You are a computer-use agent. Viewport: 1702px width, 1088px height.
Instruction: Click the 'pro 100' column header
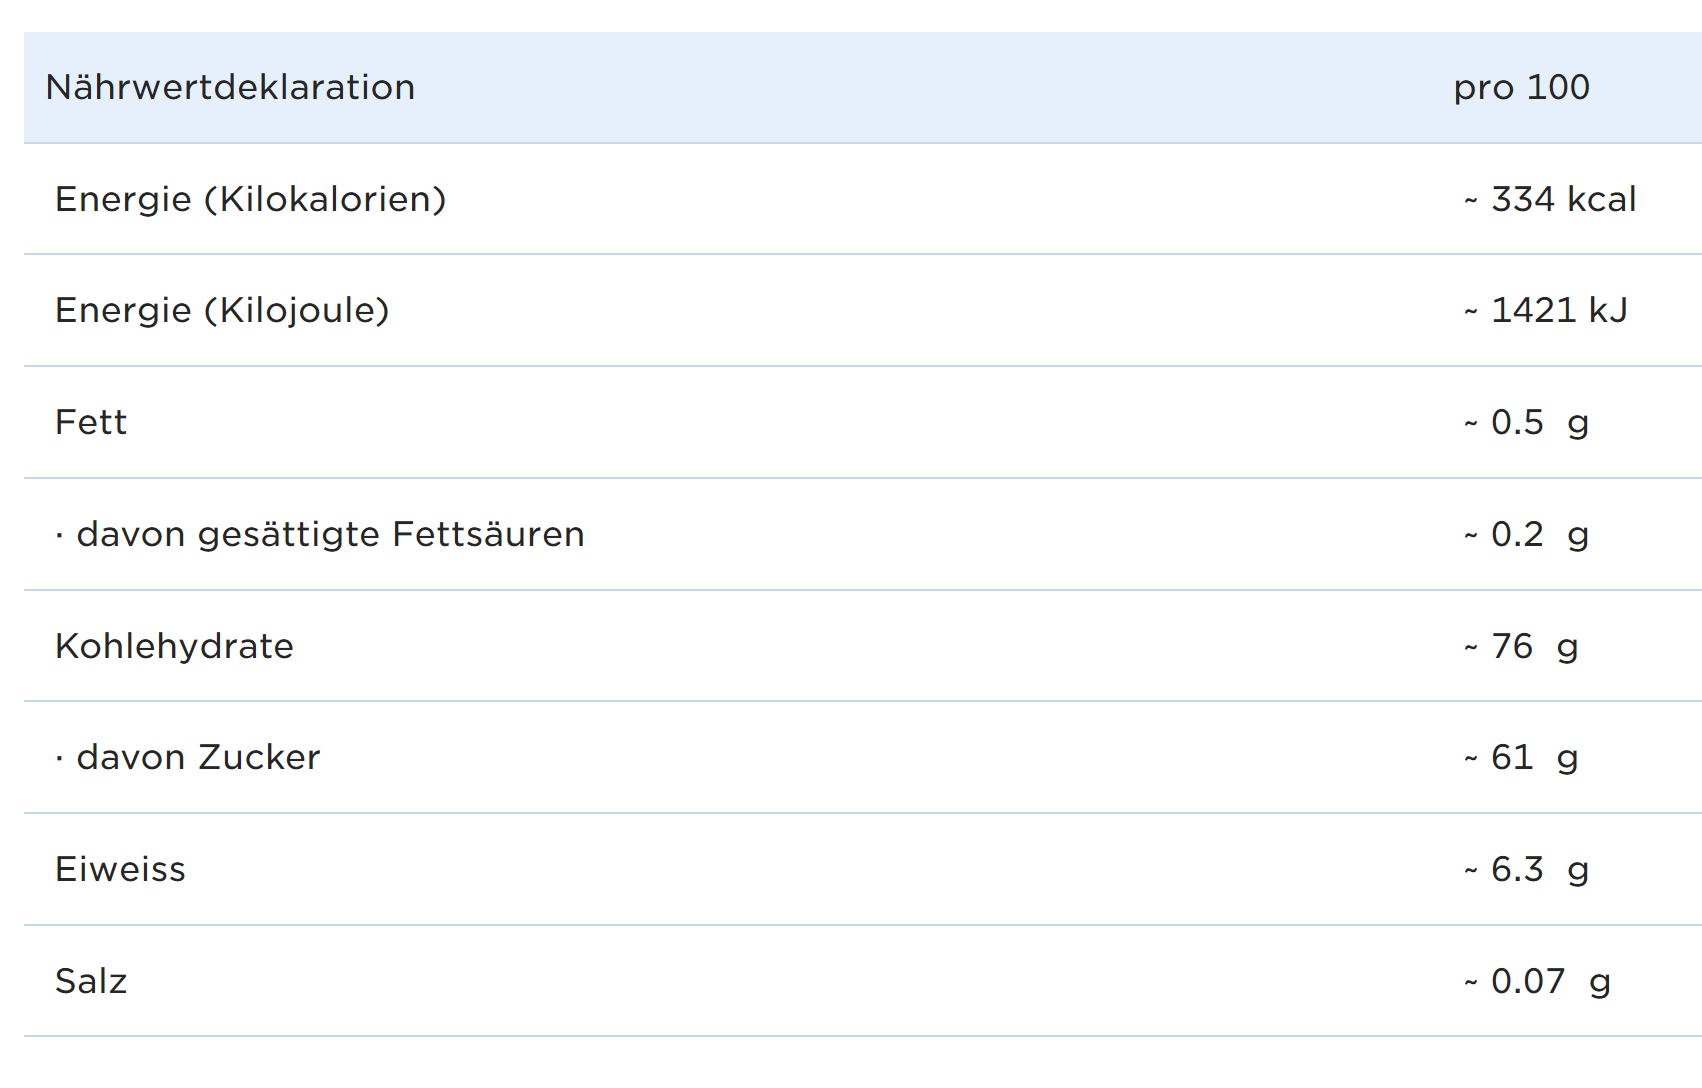click(1521, 88)
